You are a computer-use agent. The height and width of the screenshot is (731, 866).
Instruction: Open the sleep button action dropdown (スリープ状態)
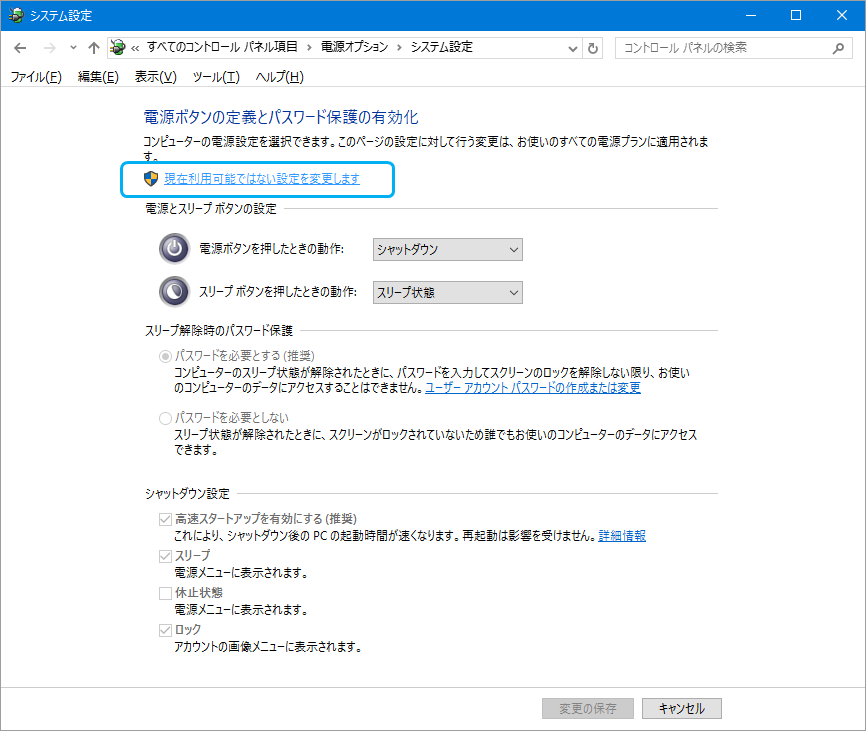(447, 293)
